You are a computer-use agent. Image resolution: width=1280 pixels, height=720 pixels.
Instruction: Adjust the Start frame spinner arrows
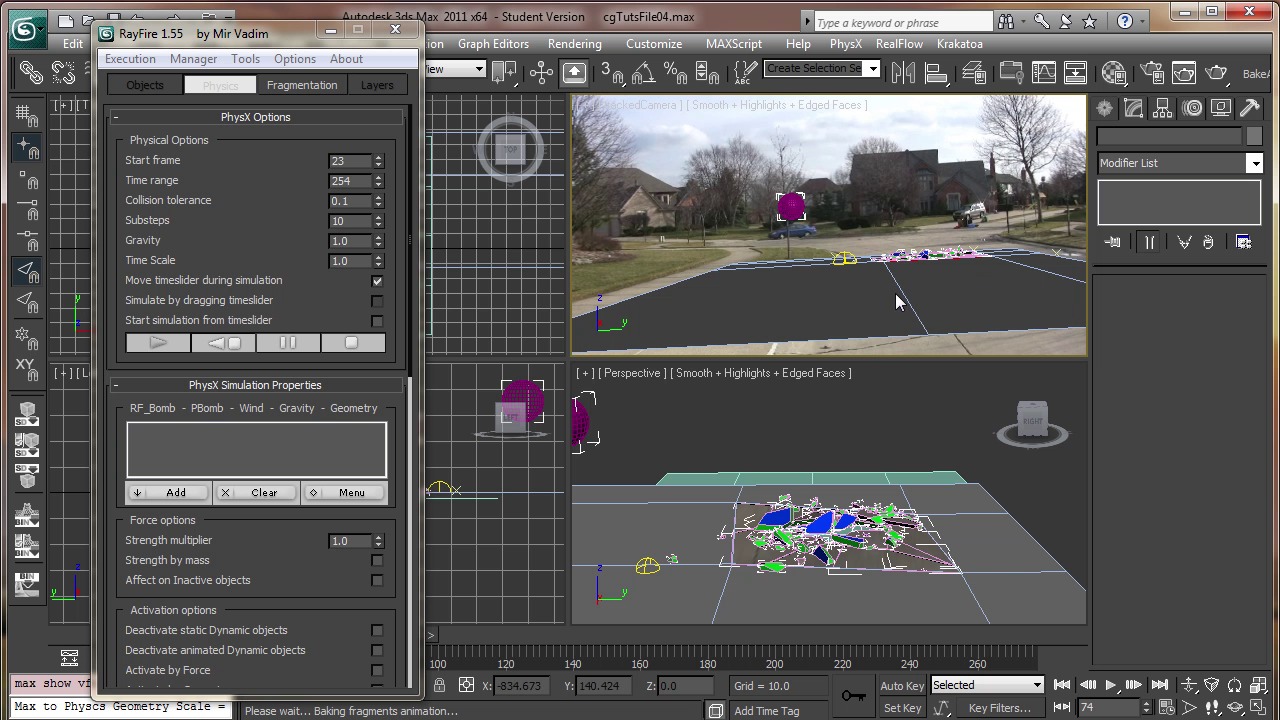[378, 161]
